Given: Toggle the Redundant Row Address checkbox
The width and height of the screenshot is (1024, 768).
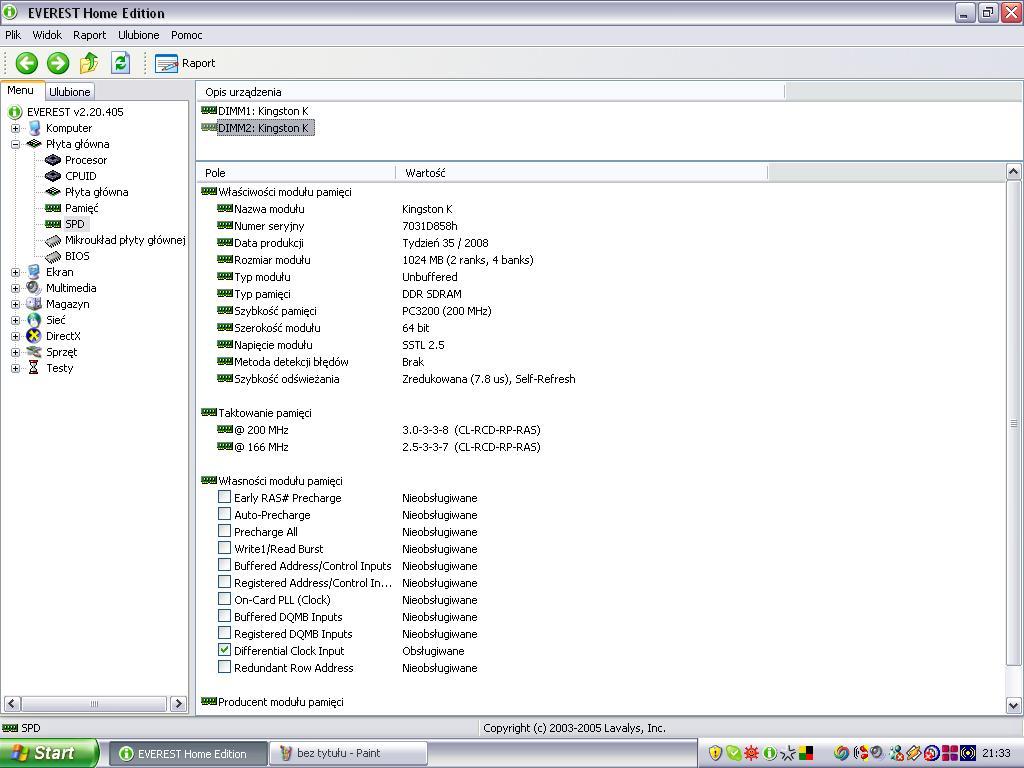Looking at the screenshot, I should [224, 667].
